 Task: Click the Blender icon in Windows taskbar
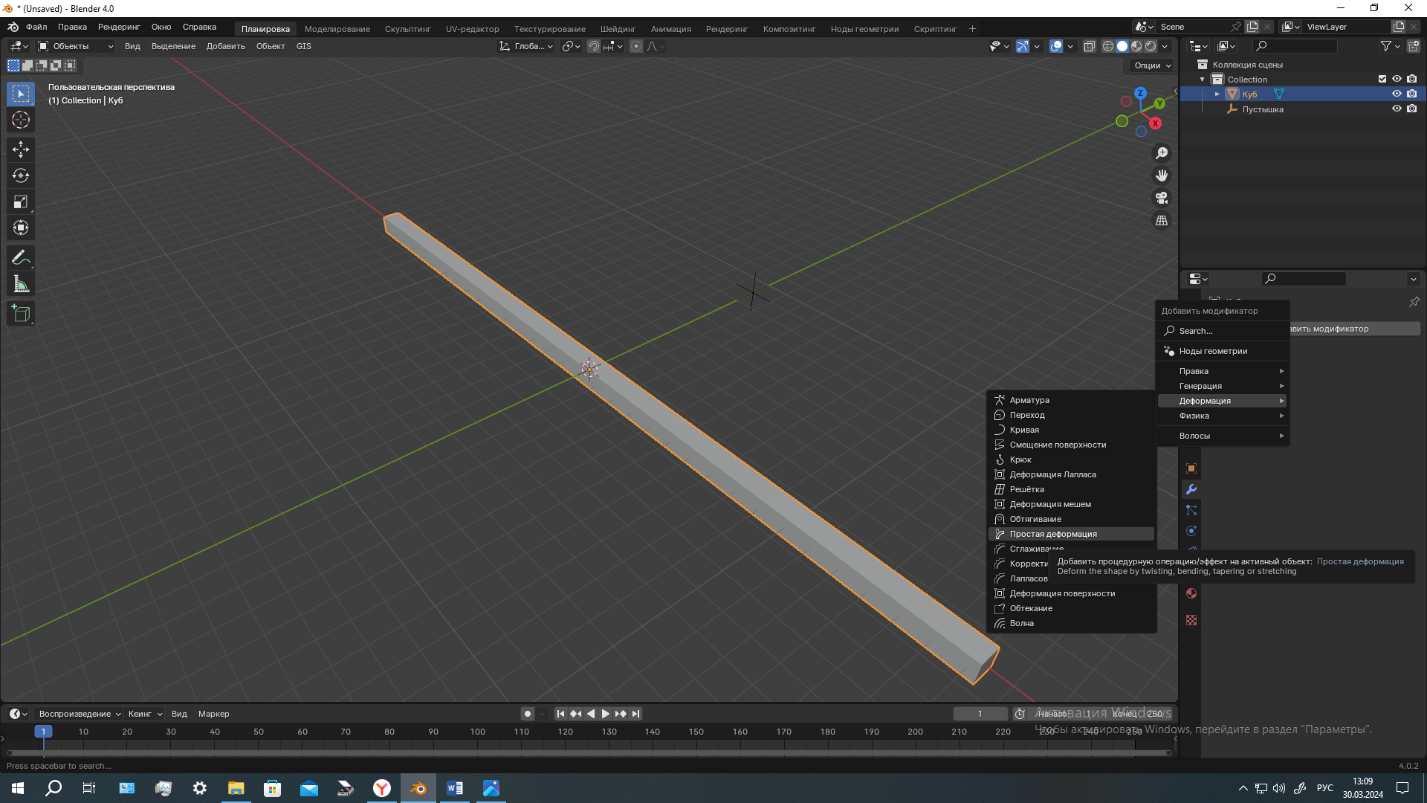(x=418, y=788)
